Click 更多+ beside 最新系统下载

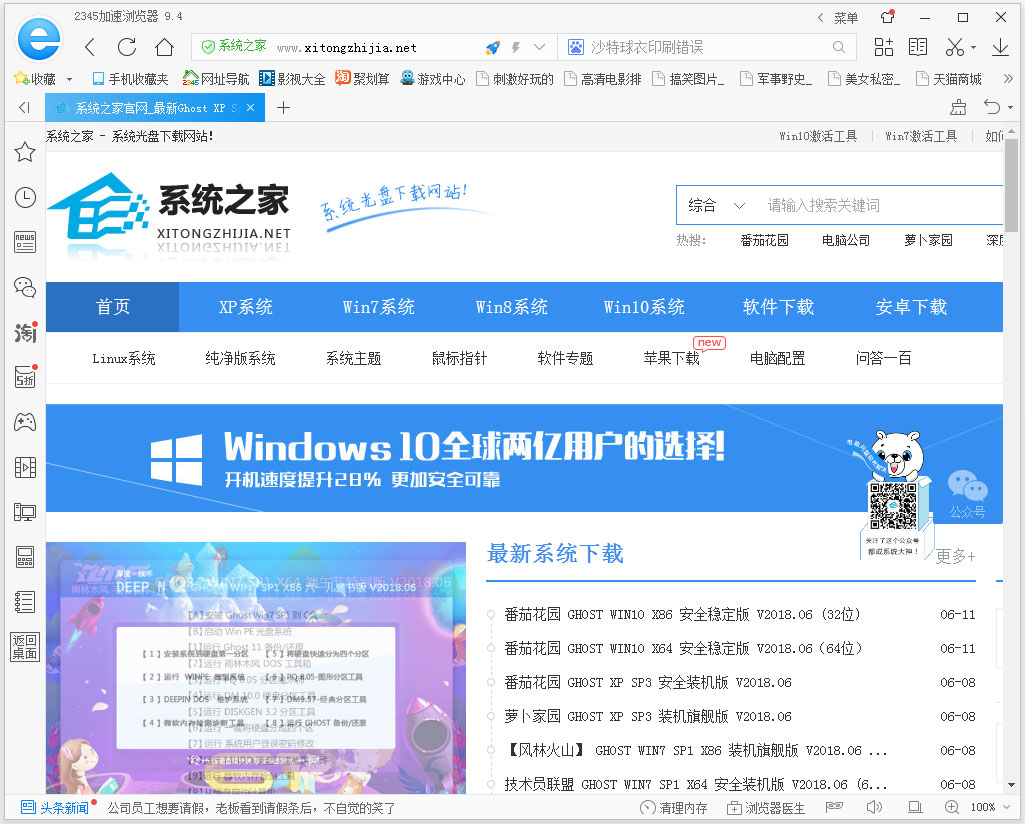click(x=956, y=556)
